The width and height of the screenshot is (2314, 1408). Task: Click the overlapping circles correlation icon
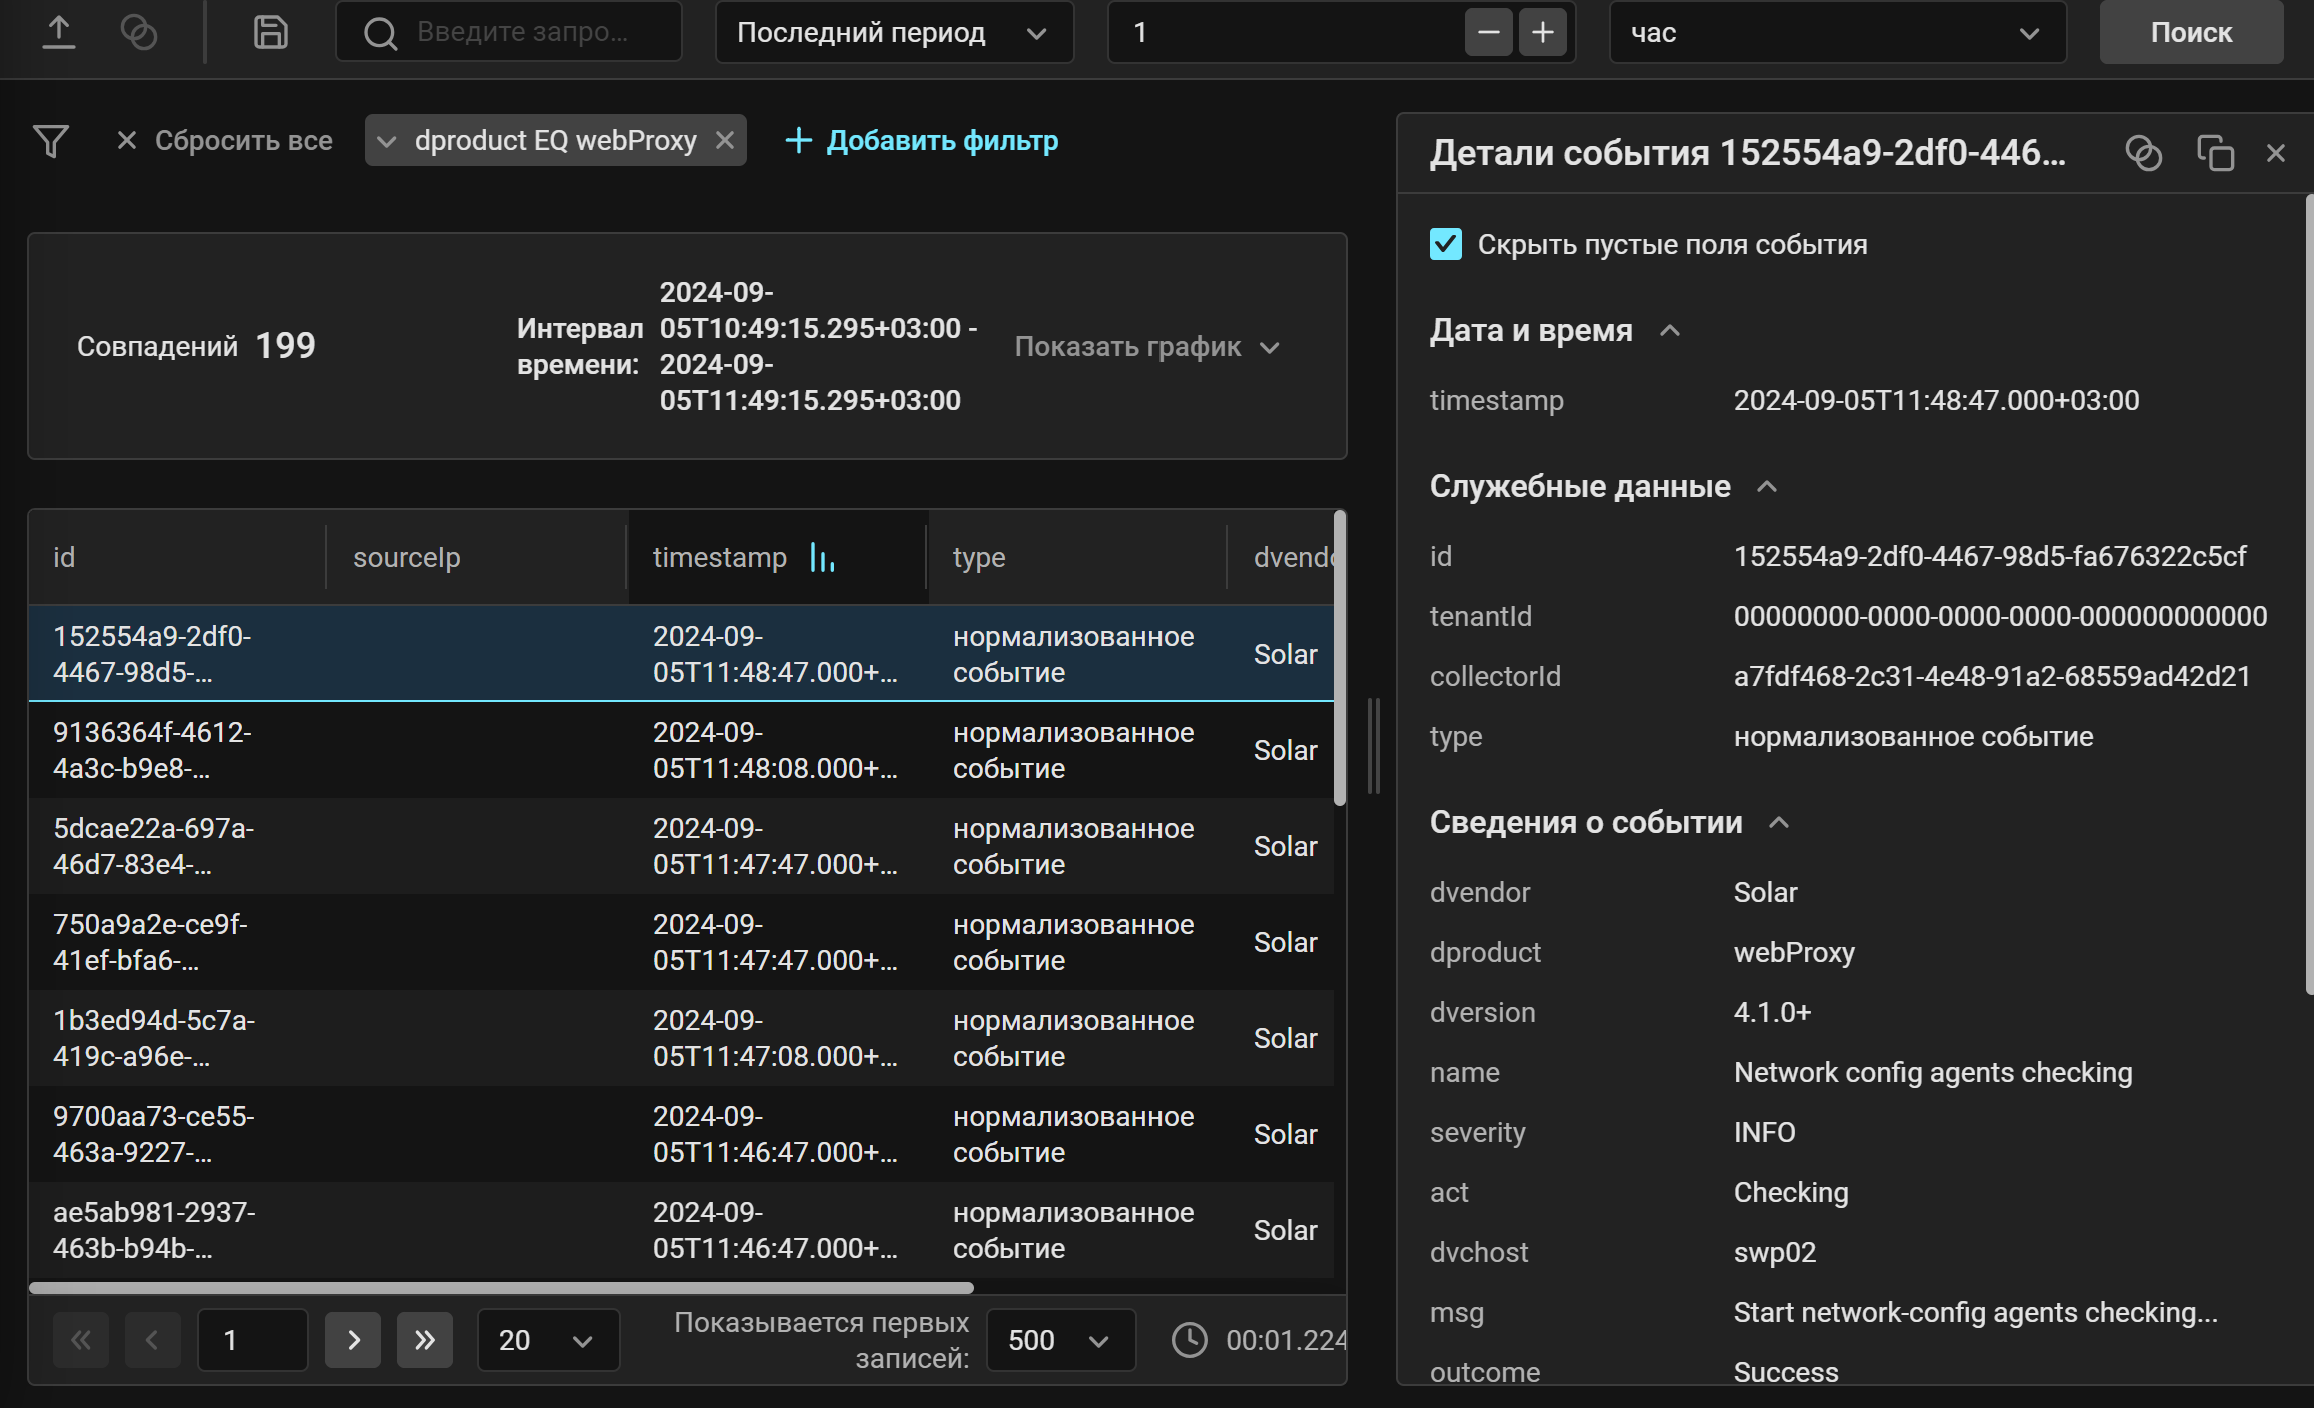pyautogui.click(x=140, y=31)
